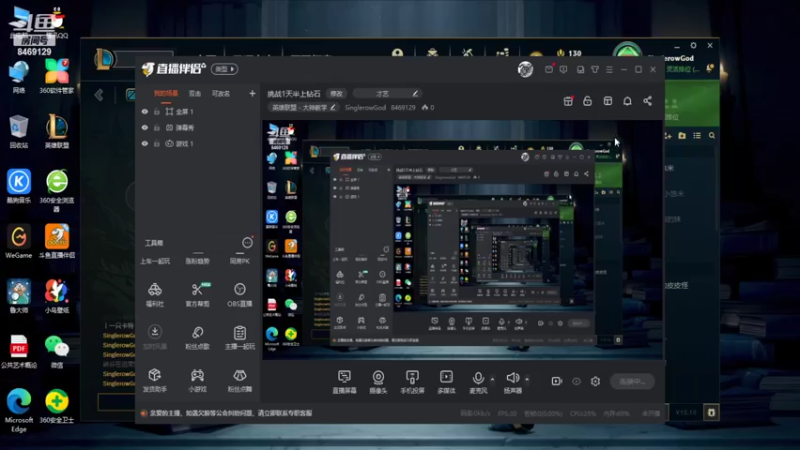Screen dimensions: 800x450
Task: Open the mail icon in title bar
Action: coord(549,69)
